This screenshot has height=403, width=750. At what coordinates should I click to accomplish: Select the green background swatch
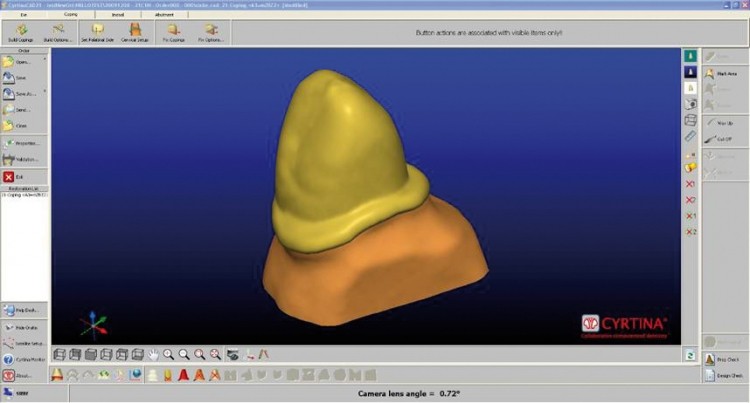click(x=690, y=56)
